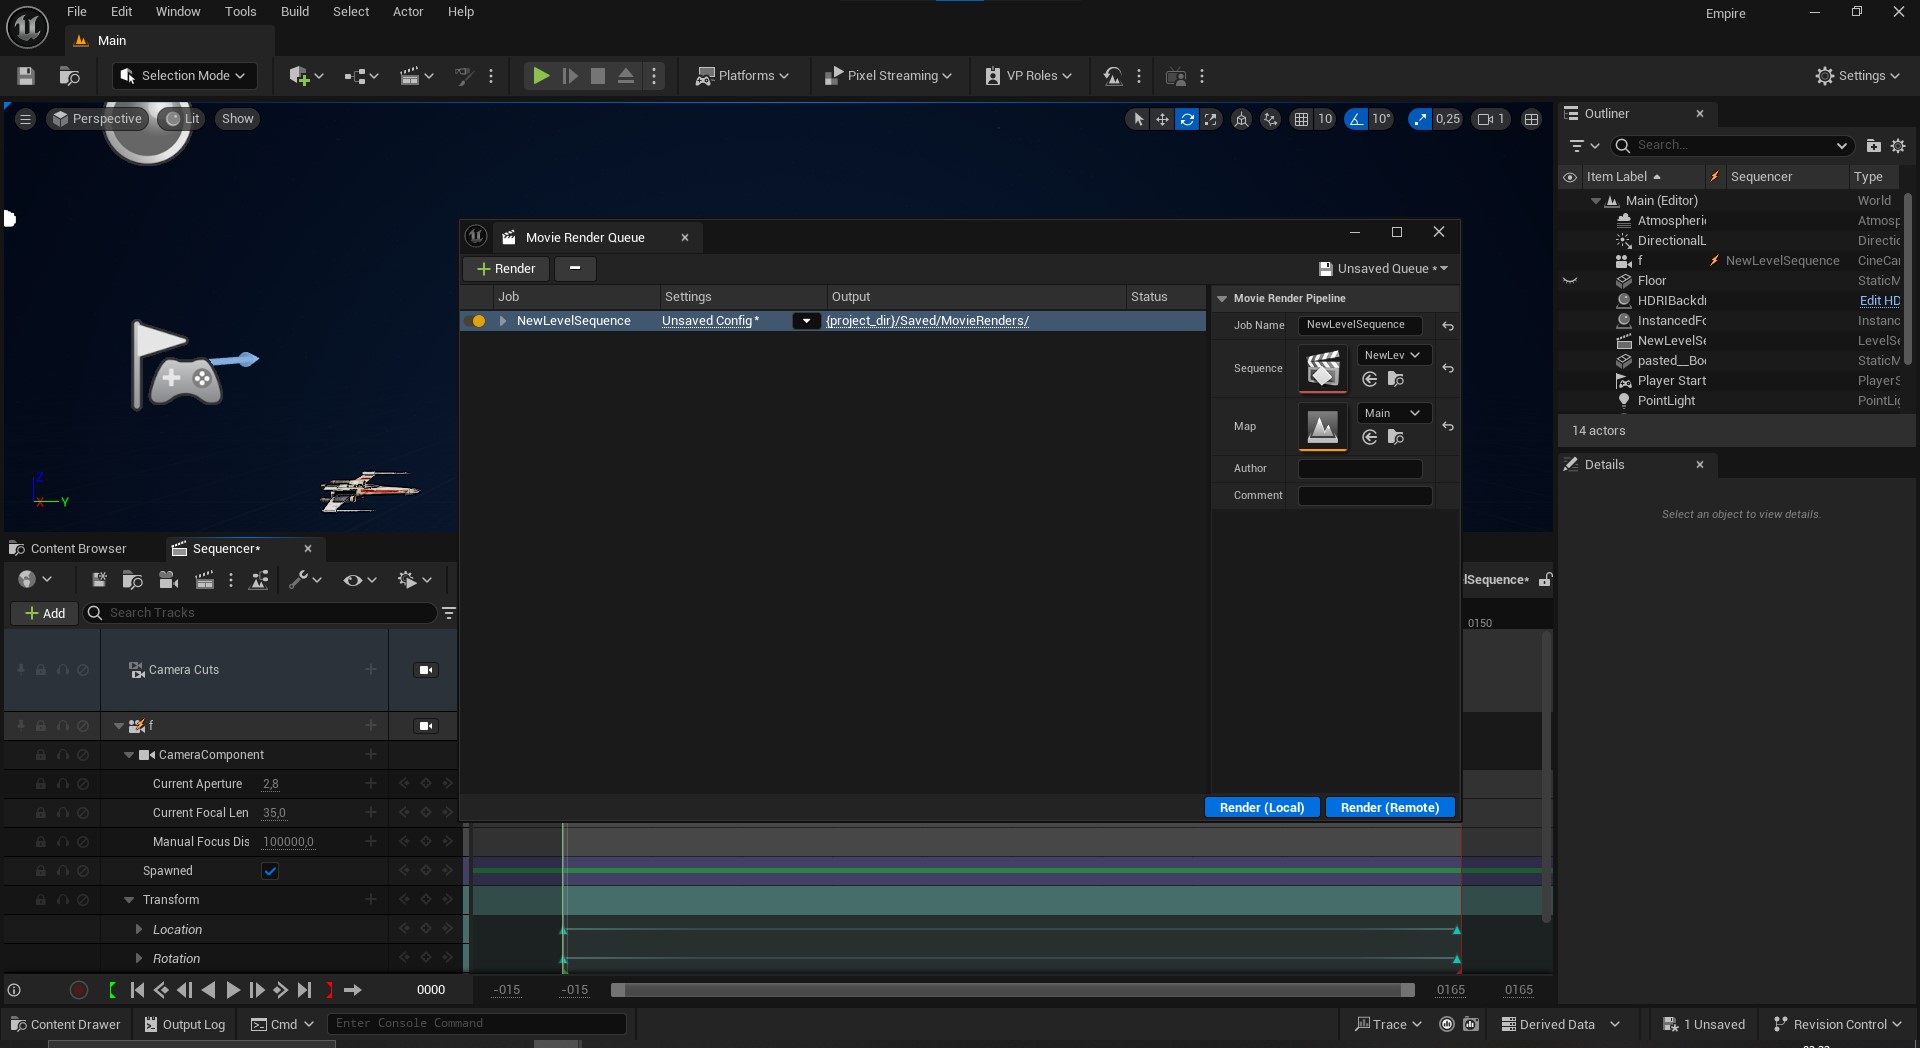
Task: Open the Pixel Streaming menu
Action: point(887,76)
